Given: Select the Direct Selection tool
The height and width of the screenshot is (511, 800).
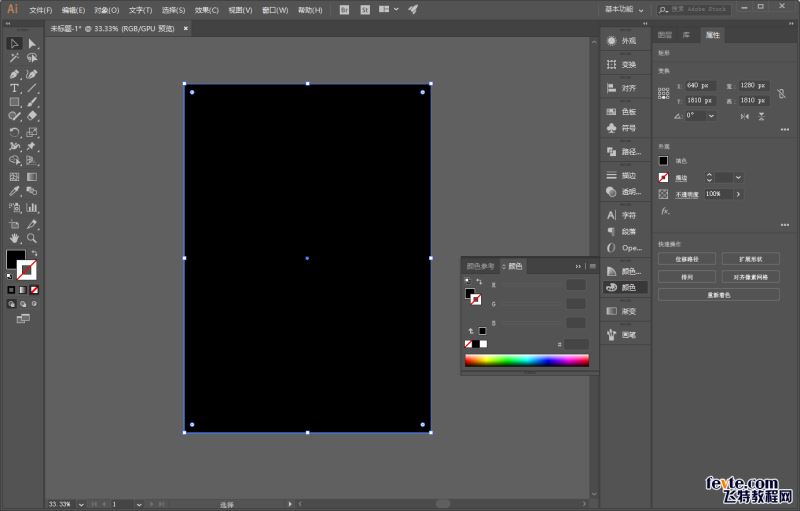Looking at the screenshot, I should point(32,44).
